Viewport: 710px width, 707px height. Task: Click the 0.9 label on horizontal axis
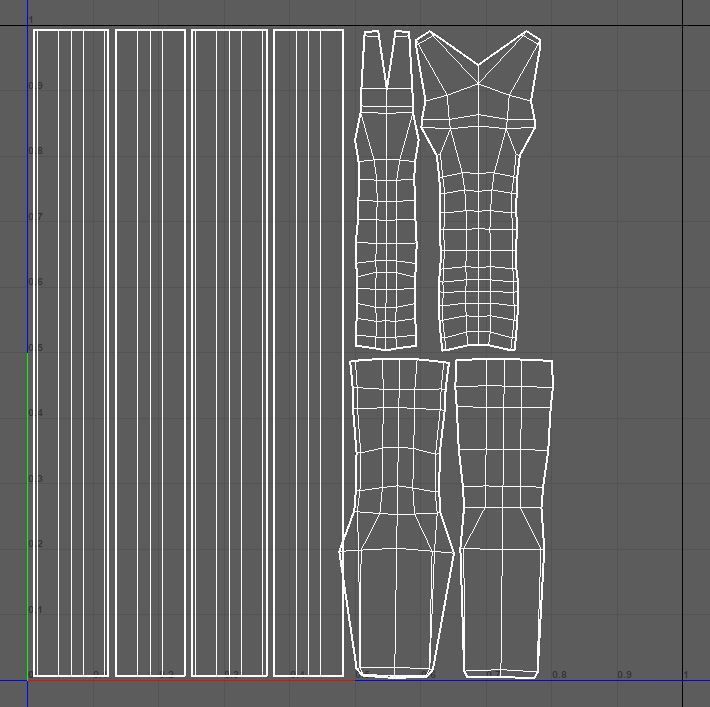[624, 674]
